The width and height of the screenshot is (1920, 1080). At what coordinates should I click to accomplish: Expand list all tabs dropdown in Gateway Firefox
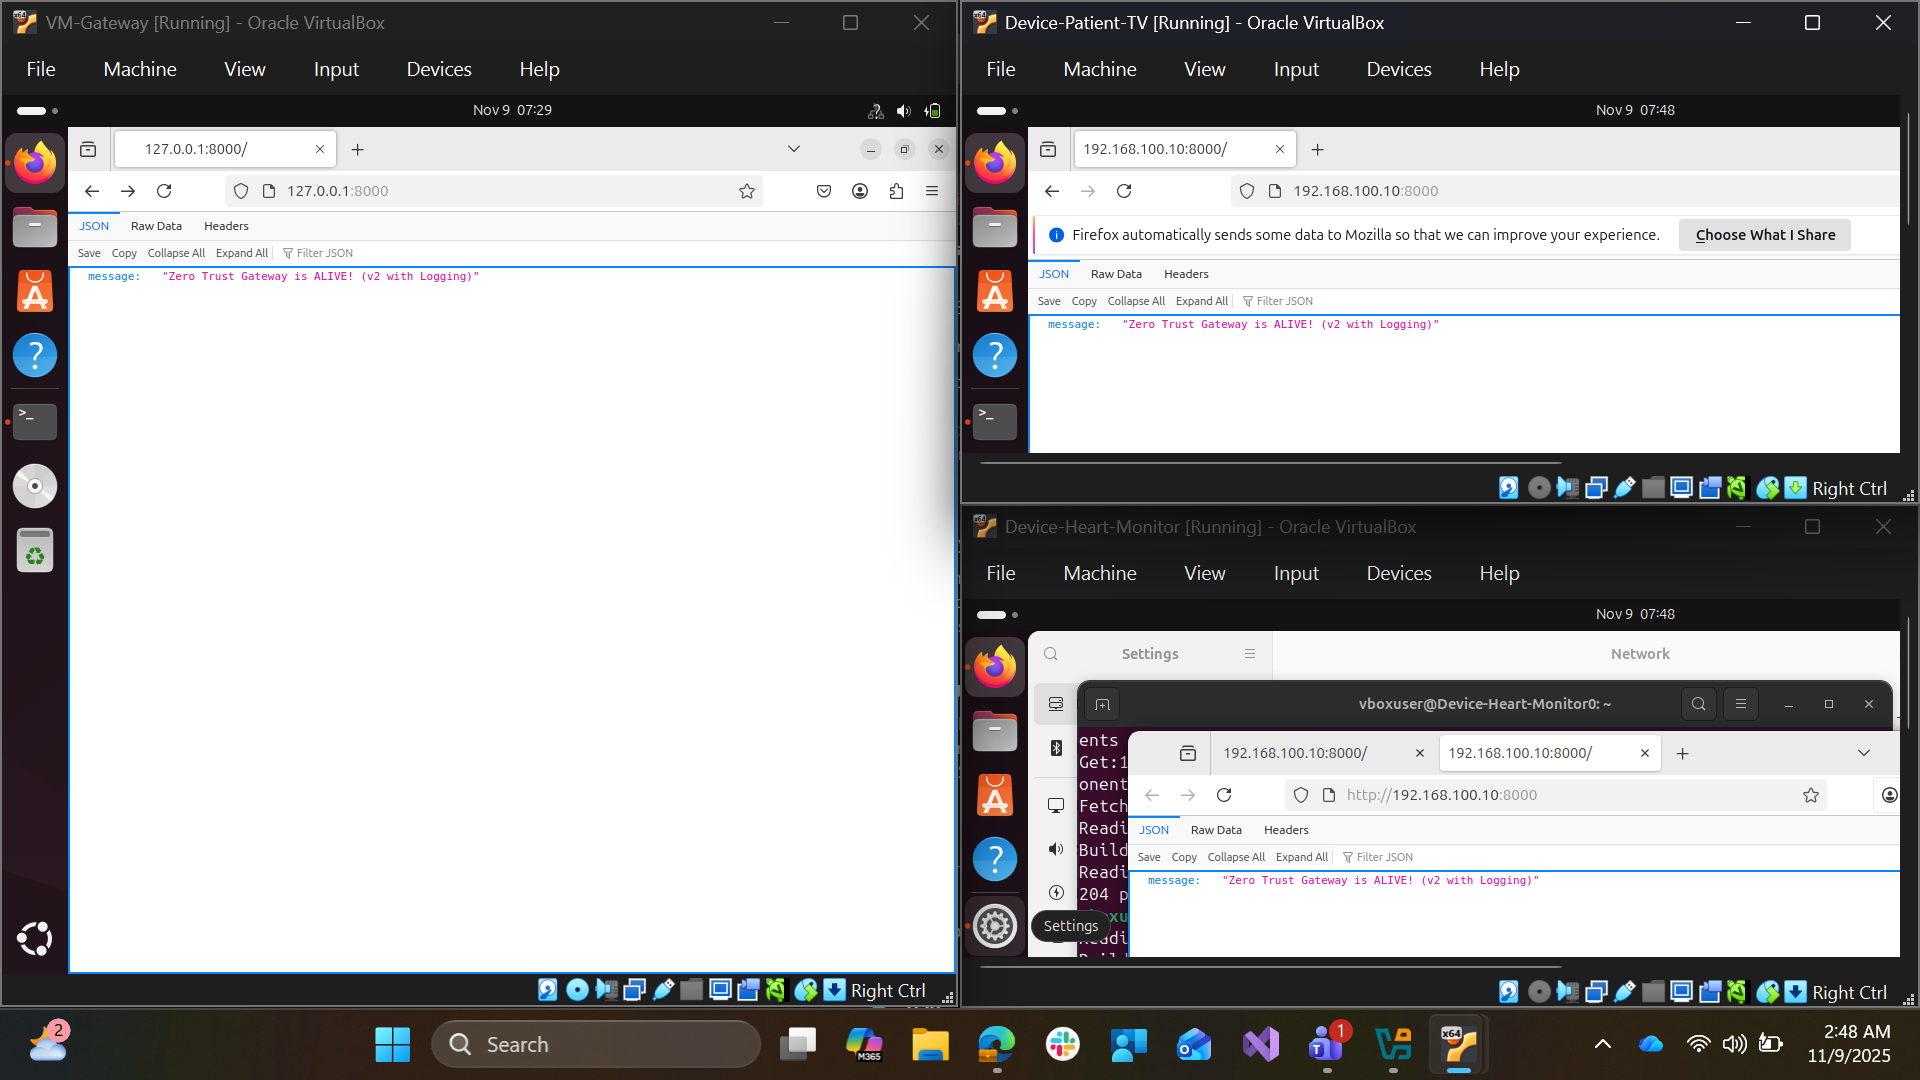click(793, 149)
